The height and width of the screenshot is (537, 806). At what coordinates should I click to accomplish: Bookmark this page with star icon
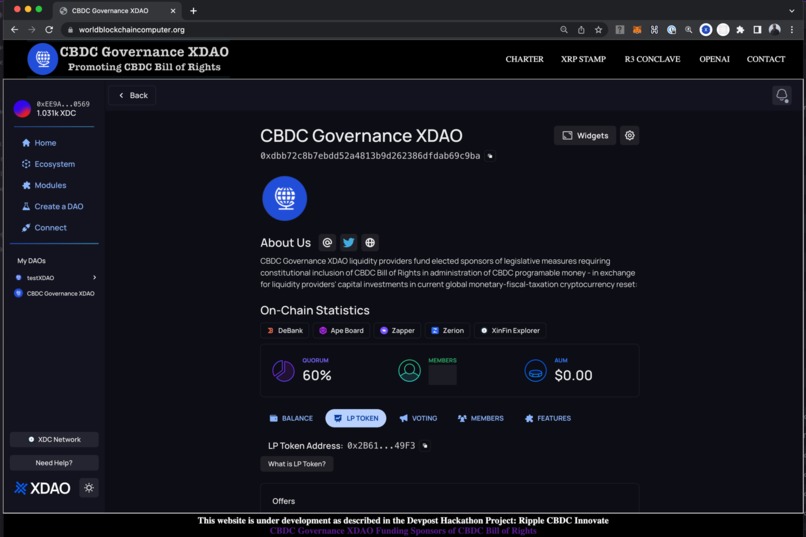(x=598, y=30)
